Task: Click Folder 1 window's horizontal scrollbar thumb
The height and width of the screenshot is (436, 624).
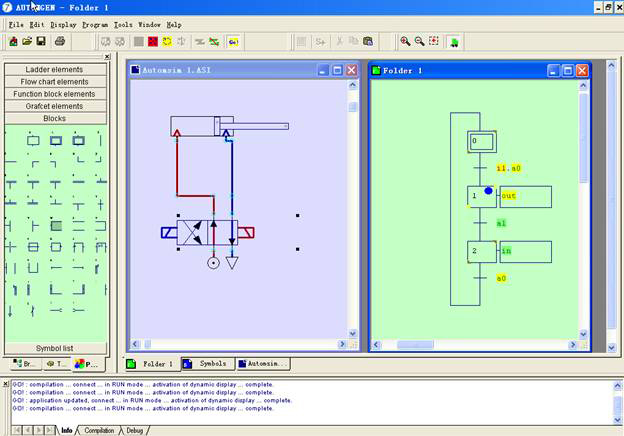Action: point(415,345)
